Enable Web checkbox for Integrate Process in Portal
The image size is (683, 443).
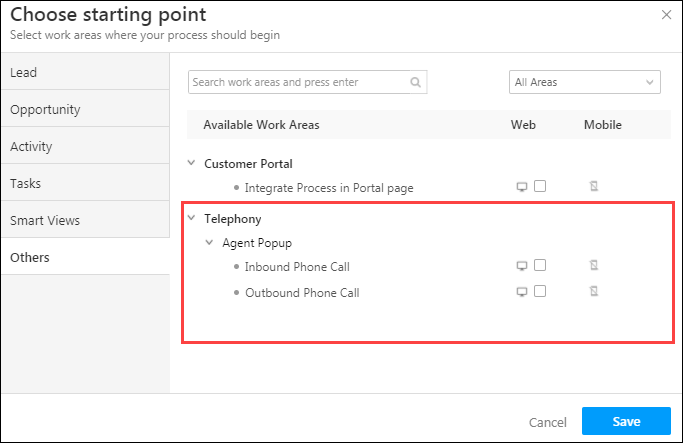(540, 186)
